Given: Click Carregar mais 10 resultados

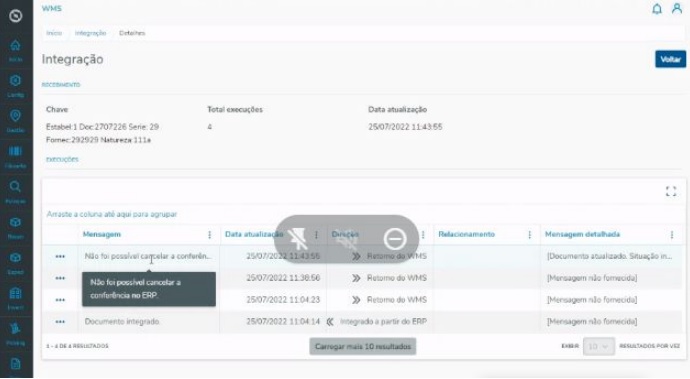Looking at the screenshot, I should pyautogui.click(x=363, y=346).
